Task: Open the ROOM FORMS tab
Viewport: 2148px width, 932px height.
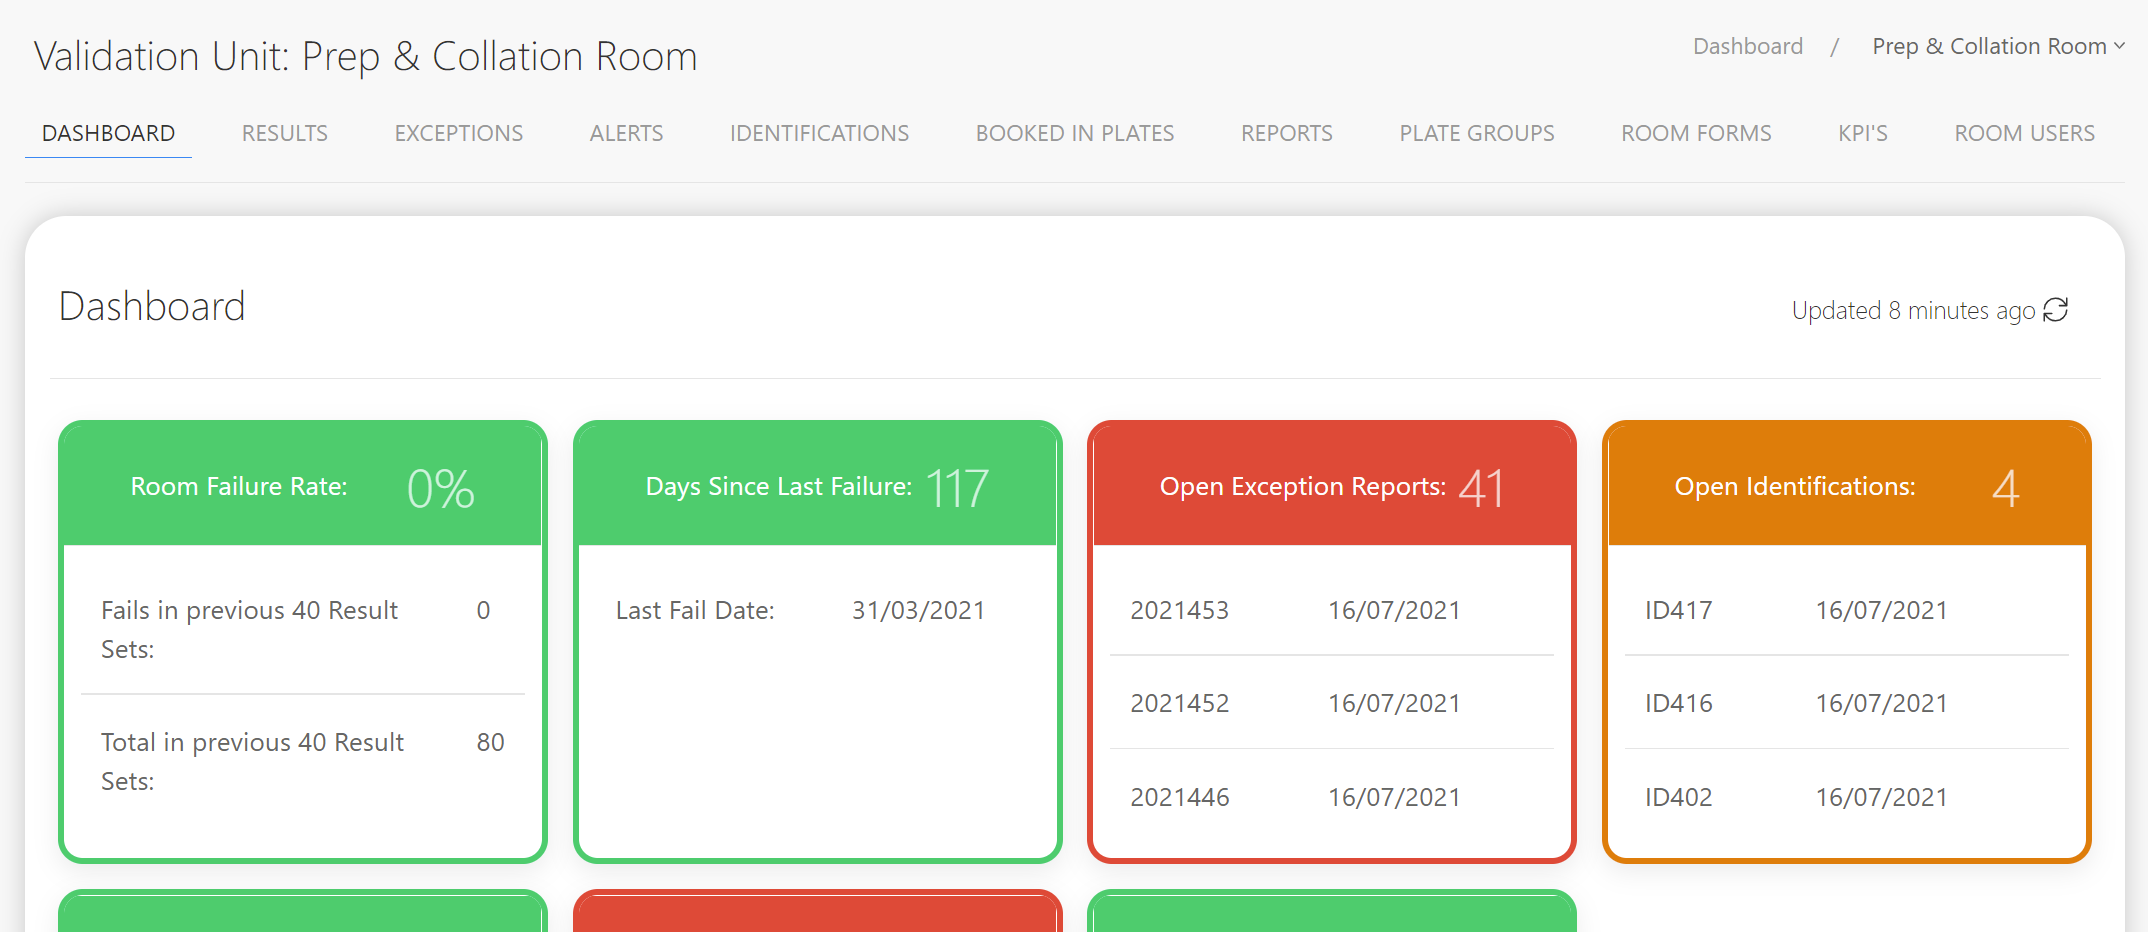Action: (1696, 133)
